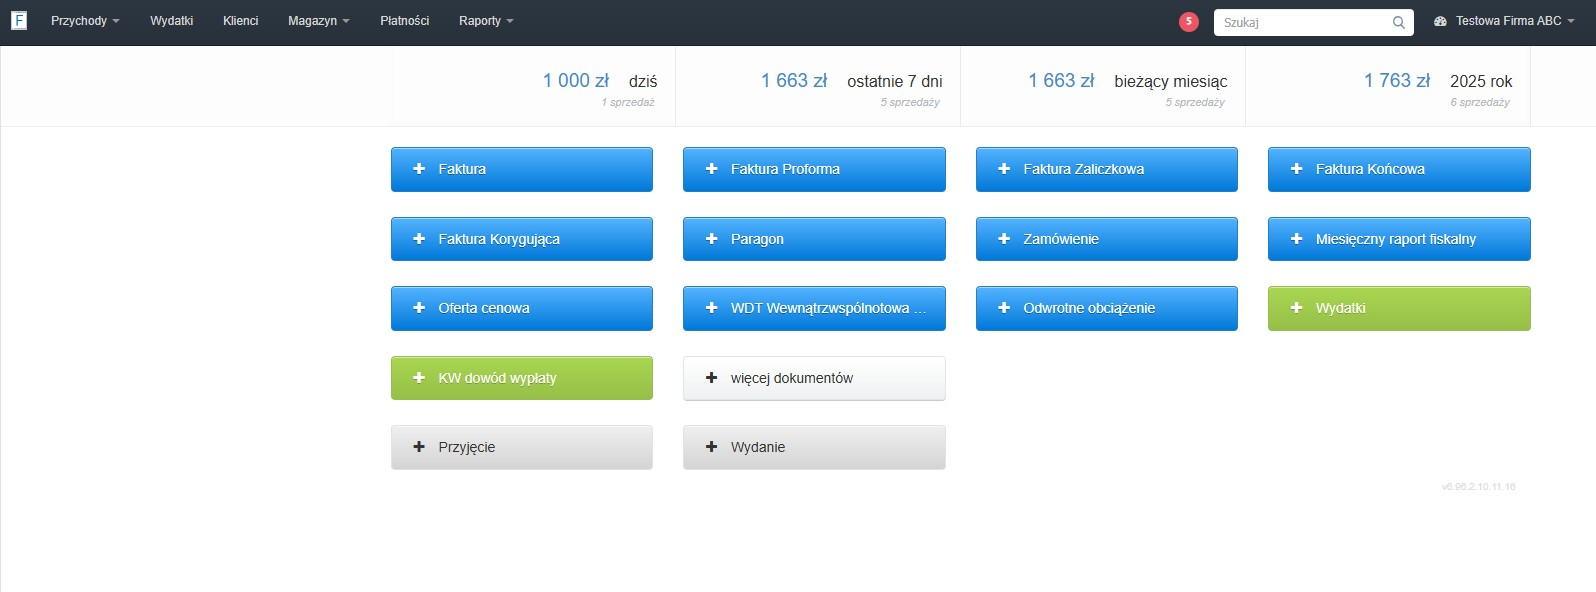Add a Przyjęcie warehouse document
The height and width of the screenshot is (592, 1596).
coord(522,447)
